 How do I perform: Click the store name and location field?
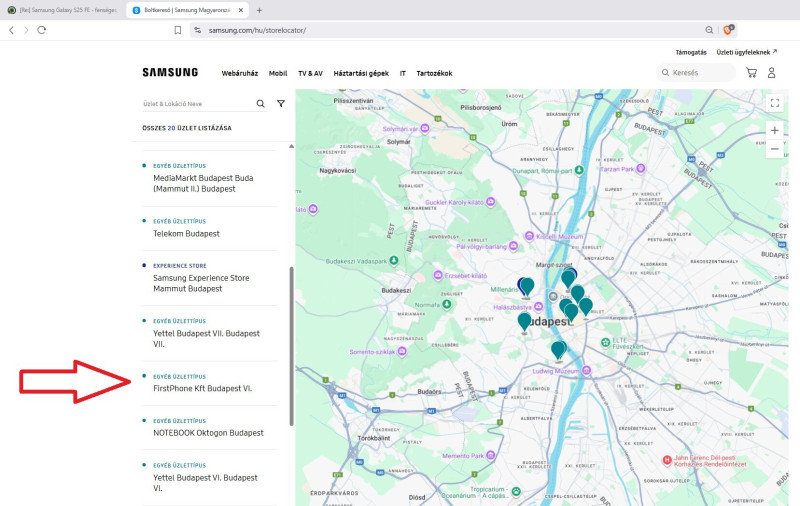point(195,104)
